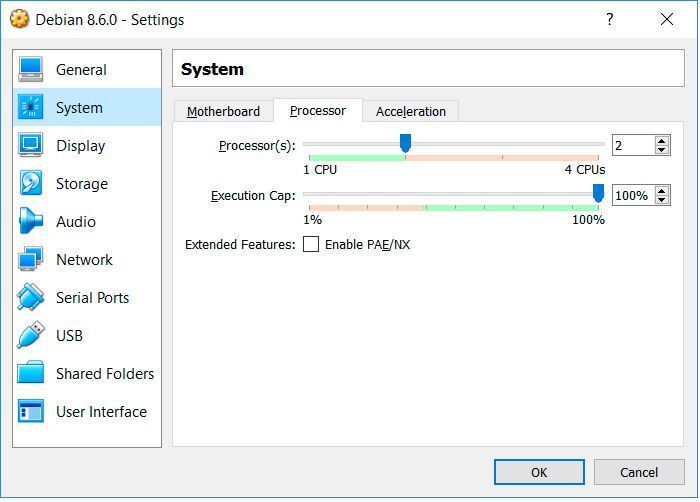Viewport: 700px width, 502px height.
Task: Decrease processor count with down arrow
Action: point(662,150)
